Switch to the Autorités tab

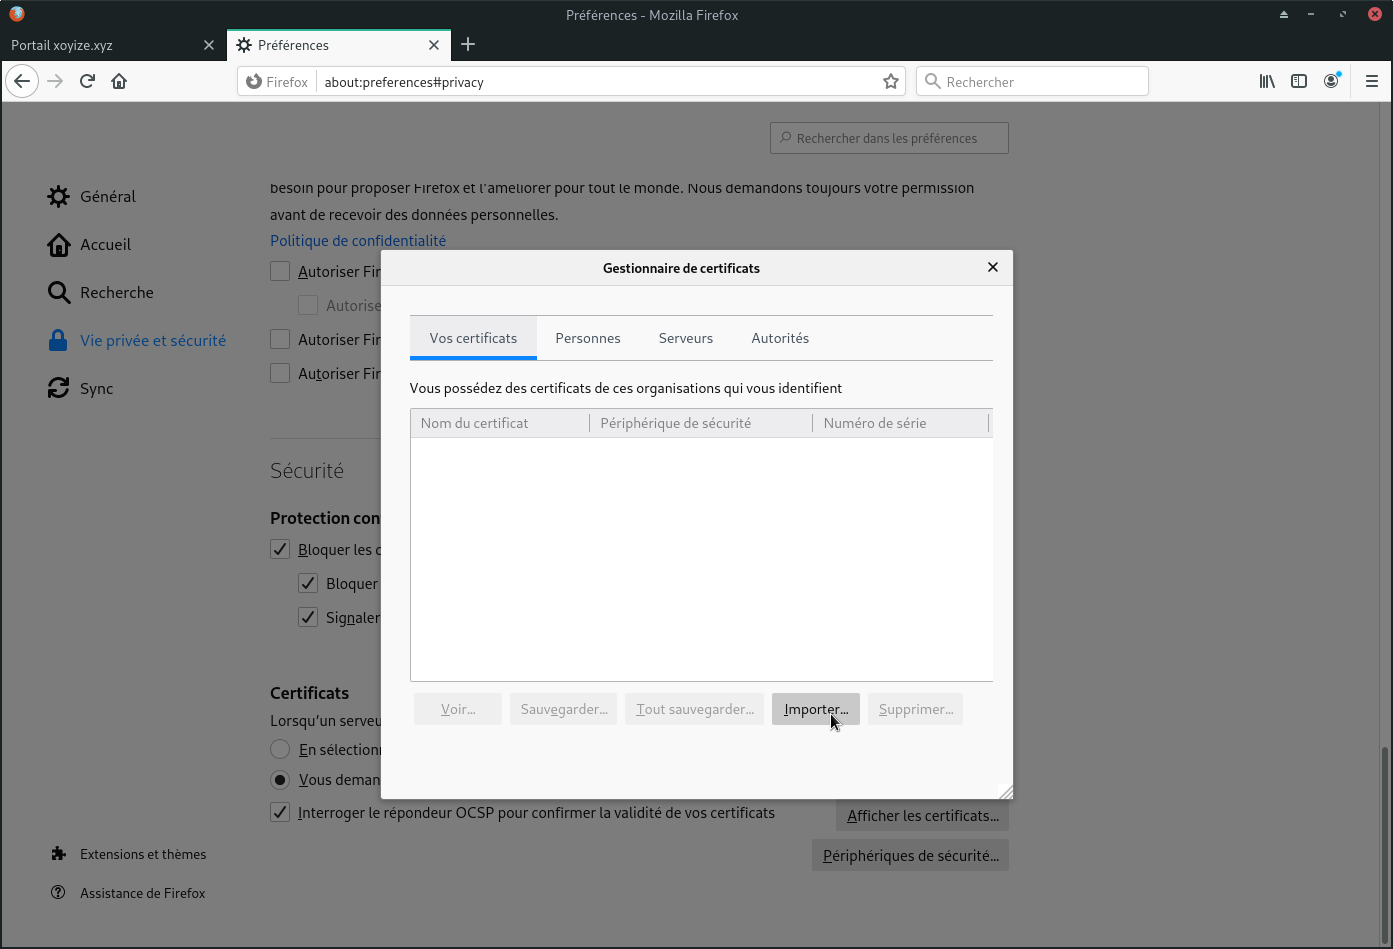pyautogui.click(x=780, y=338)
